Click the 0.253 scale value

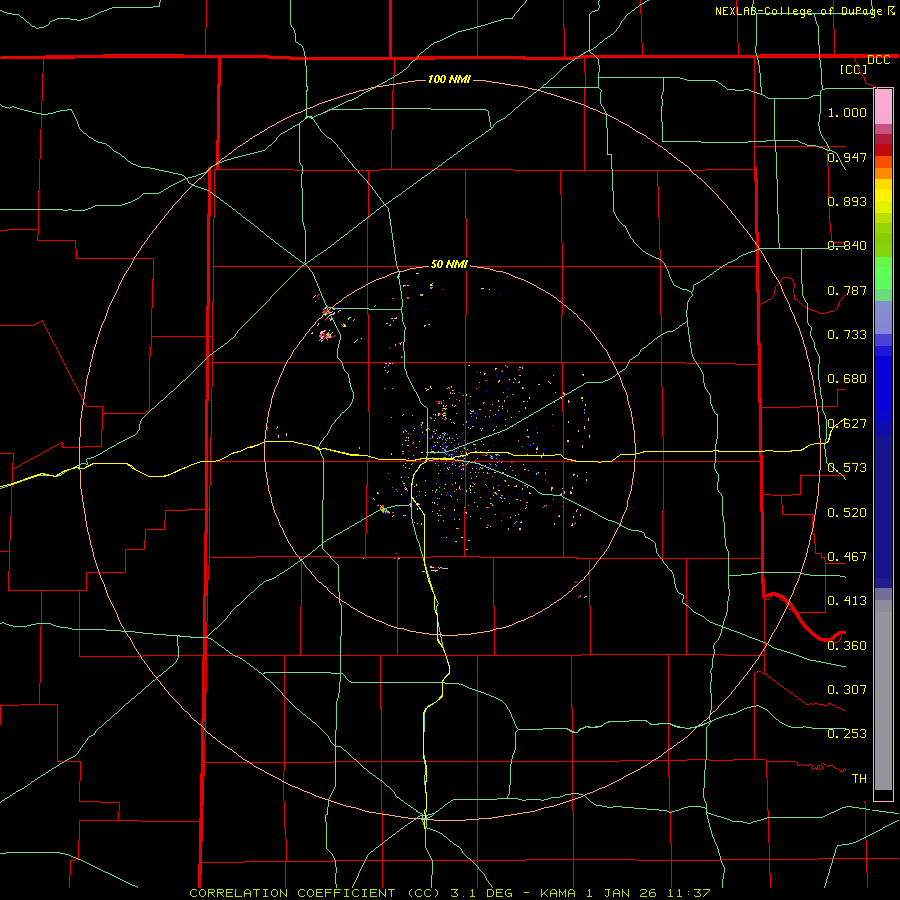click(x=847, y=734)
